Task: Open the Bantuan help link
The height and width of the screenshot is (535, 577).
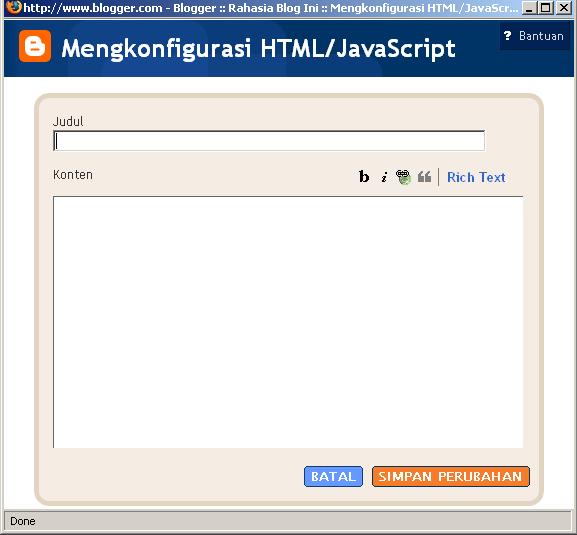Action: (x=541, y=36)
